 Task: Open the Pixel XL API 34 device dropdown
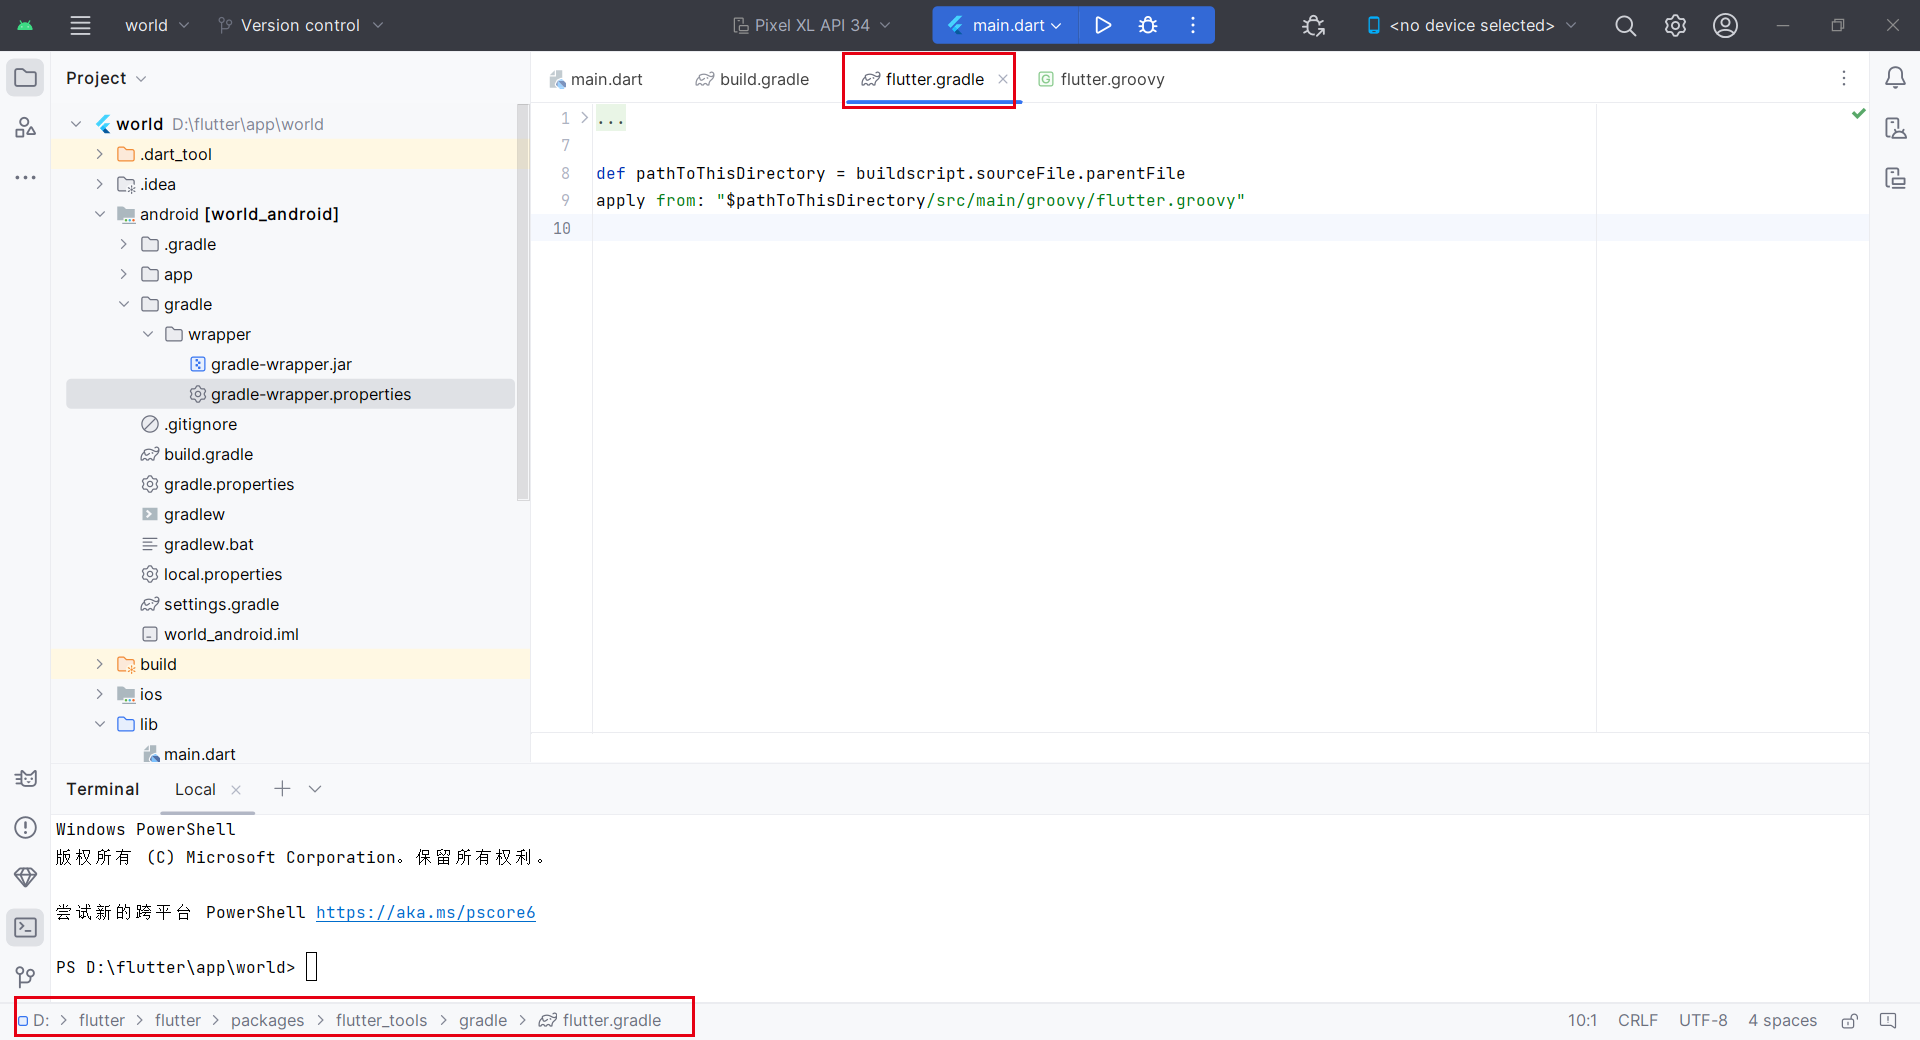pyautogui.click(x=811, y=25)
